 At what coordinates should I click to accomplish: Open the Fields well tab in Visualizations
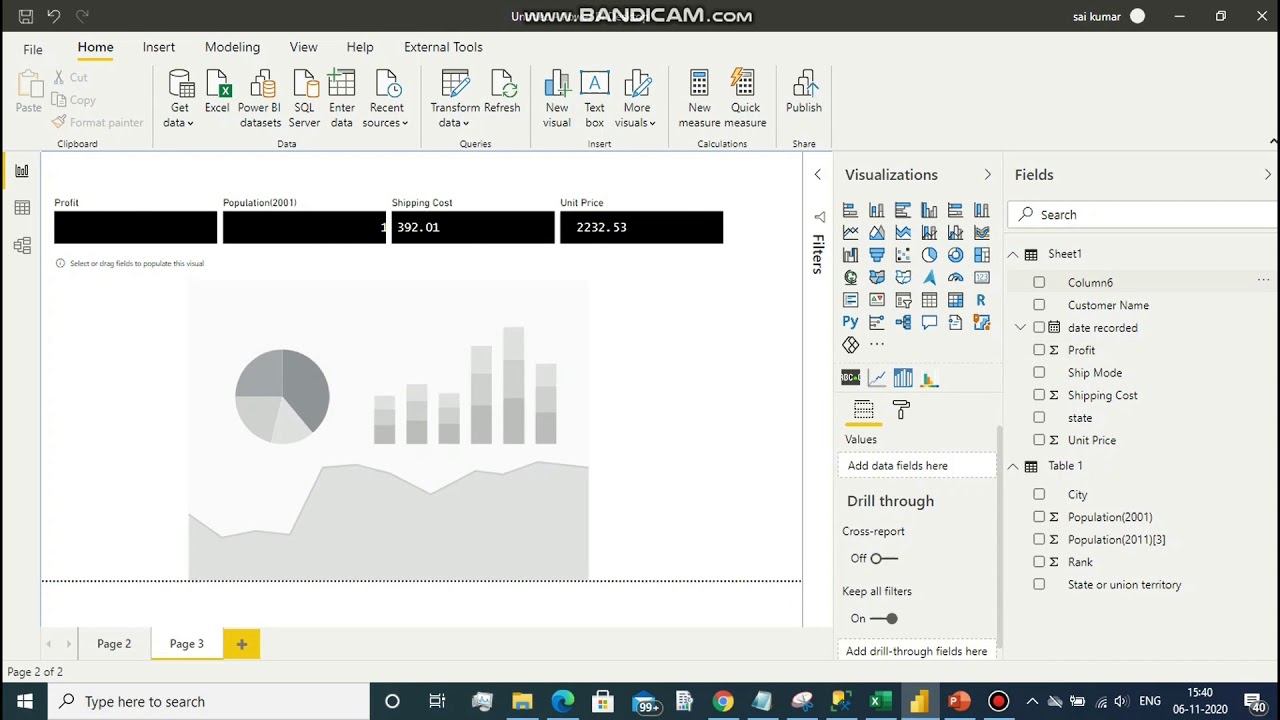click(x=864, y=410)
